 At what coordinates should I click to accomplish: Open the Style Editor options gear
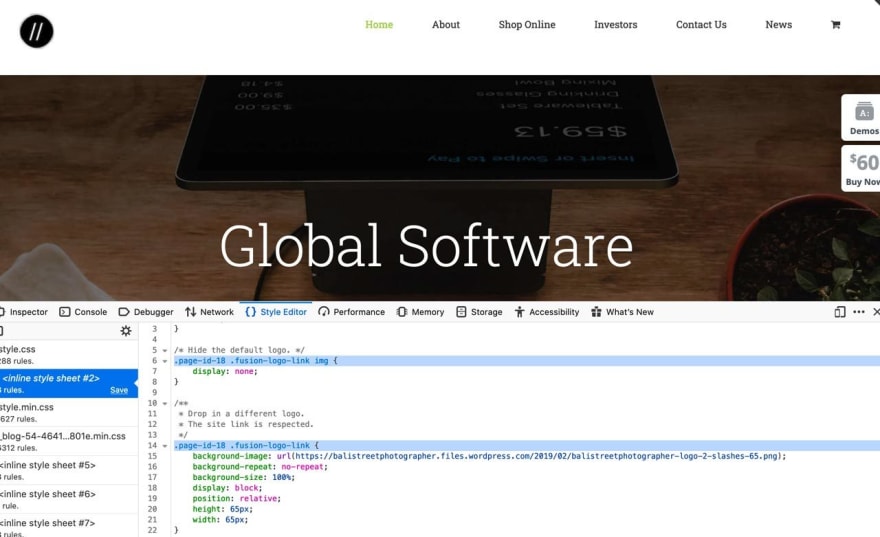[x=126, y=331]
